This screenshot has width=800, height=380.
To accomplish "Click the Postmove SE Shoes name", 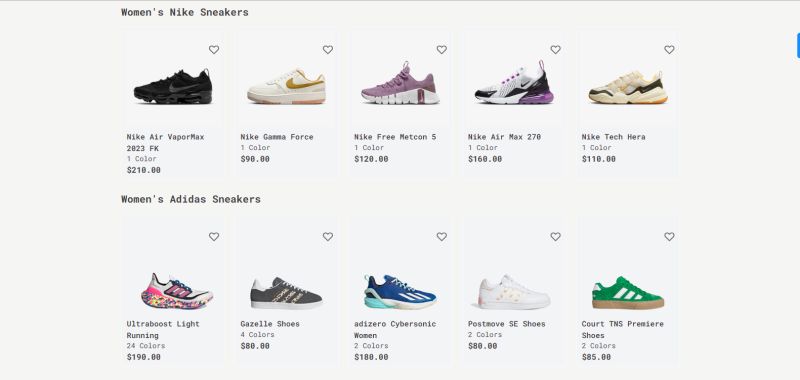I will 507,324.
